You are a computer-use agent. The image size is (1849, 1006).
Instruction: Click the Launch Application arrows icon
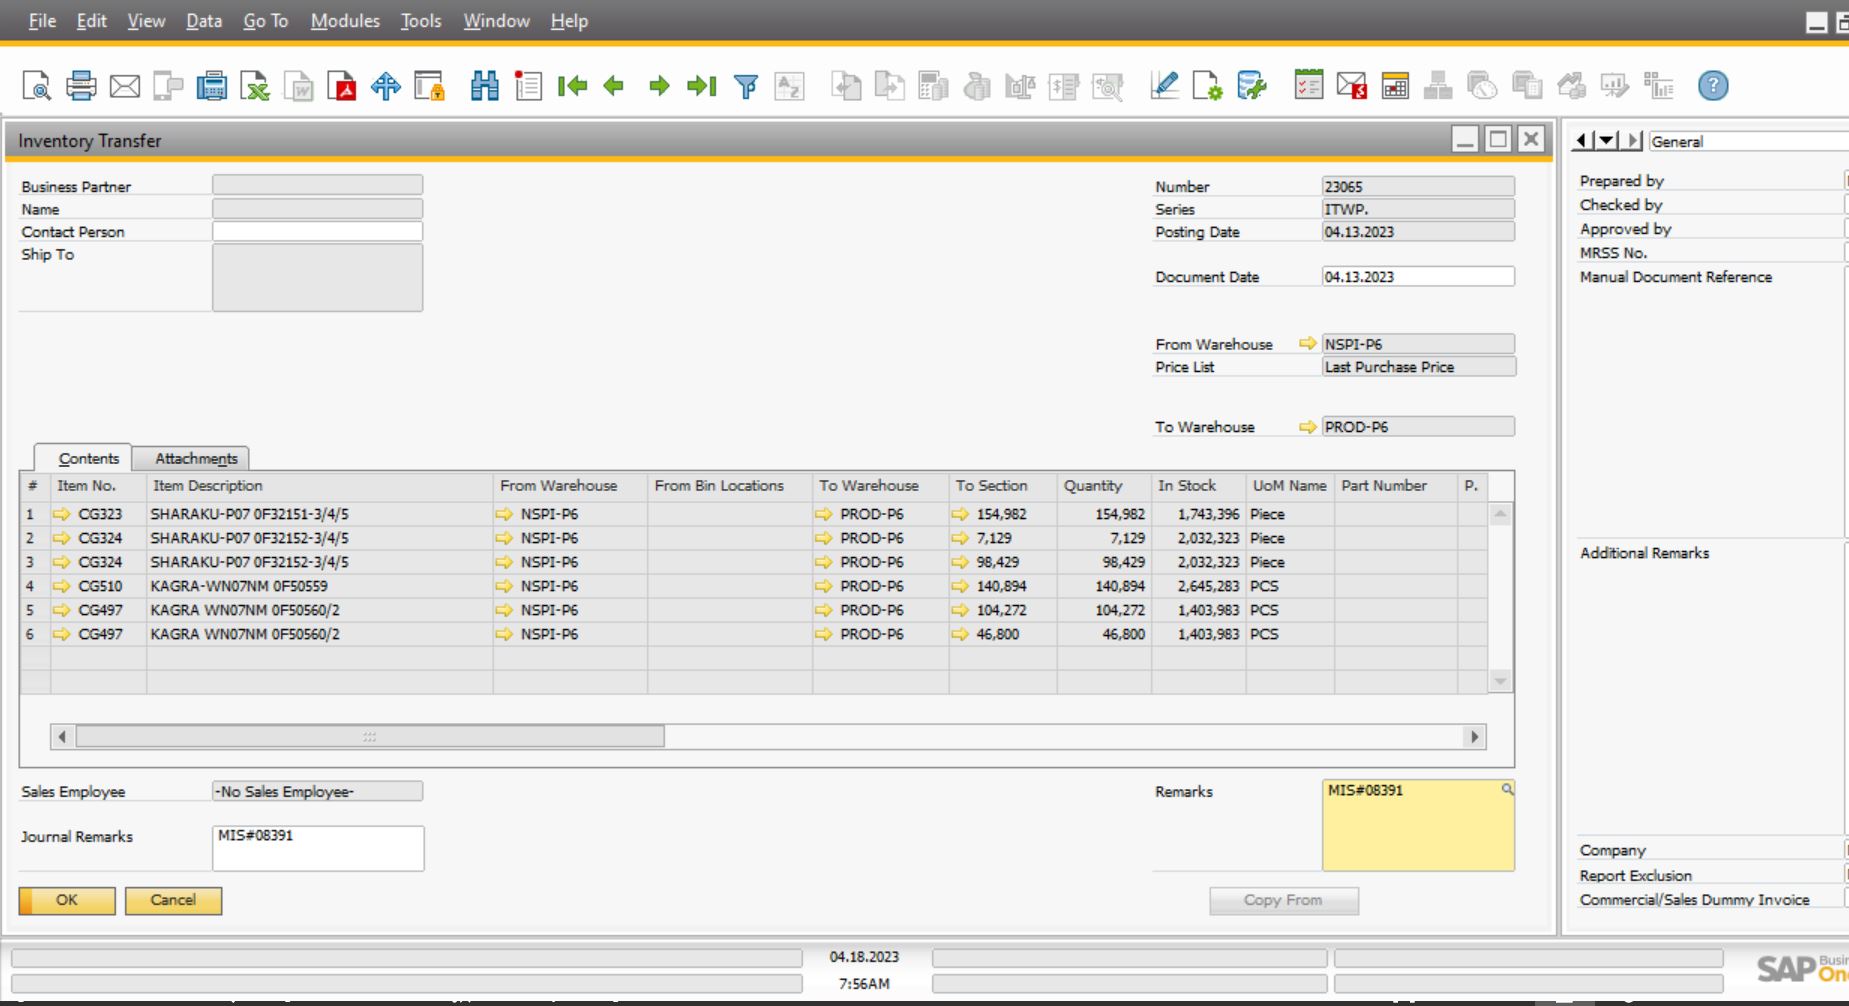click(386, 86)
